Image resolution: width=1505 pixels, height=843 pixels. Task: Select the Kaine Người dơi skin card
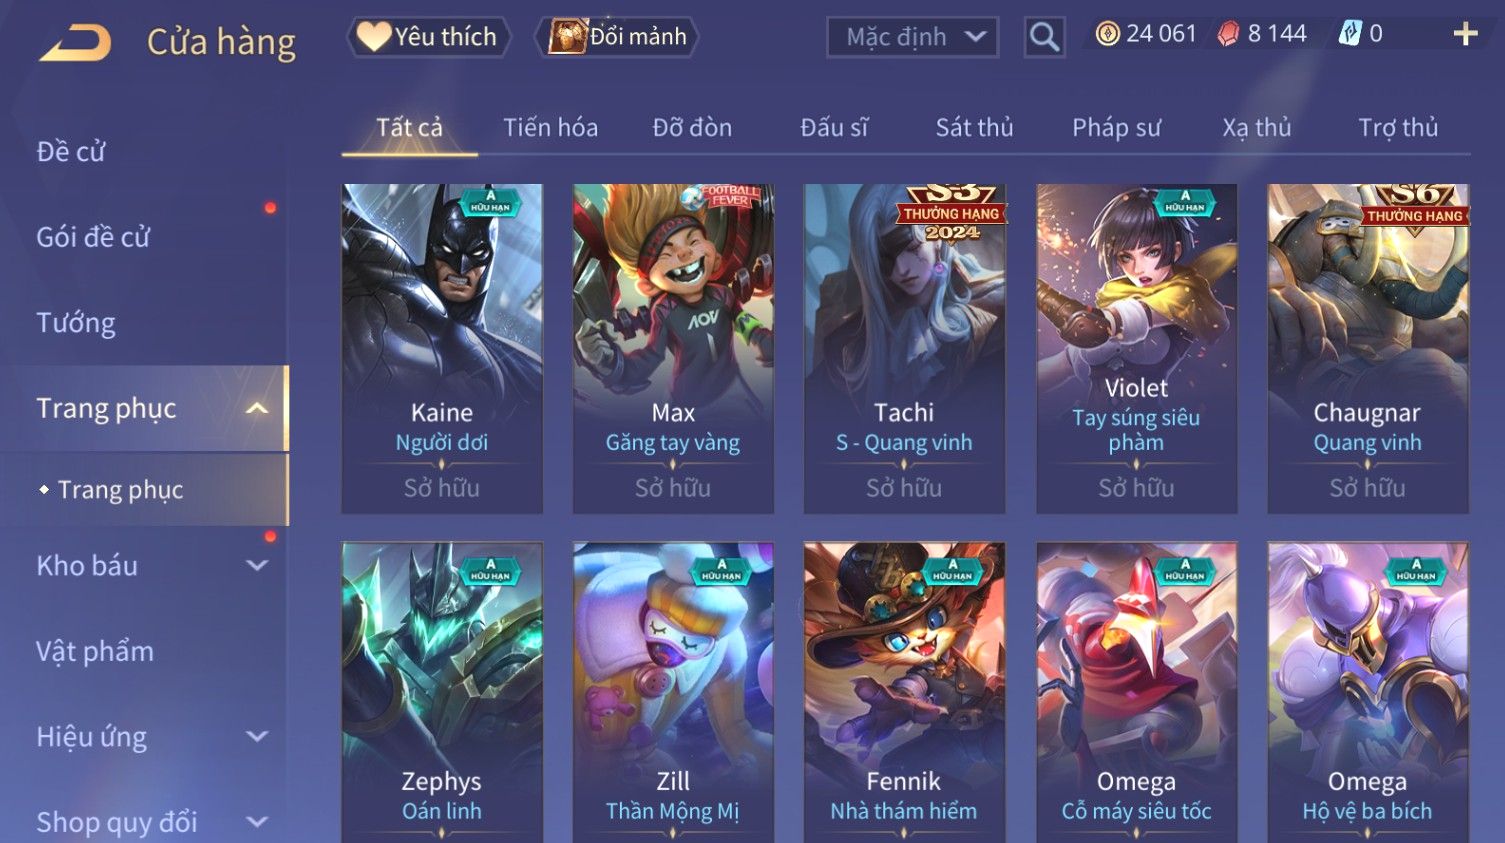point(442,349)
